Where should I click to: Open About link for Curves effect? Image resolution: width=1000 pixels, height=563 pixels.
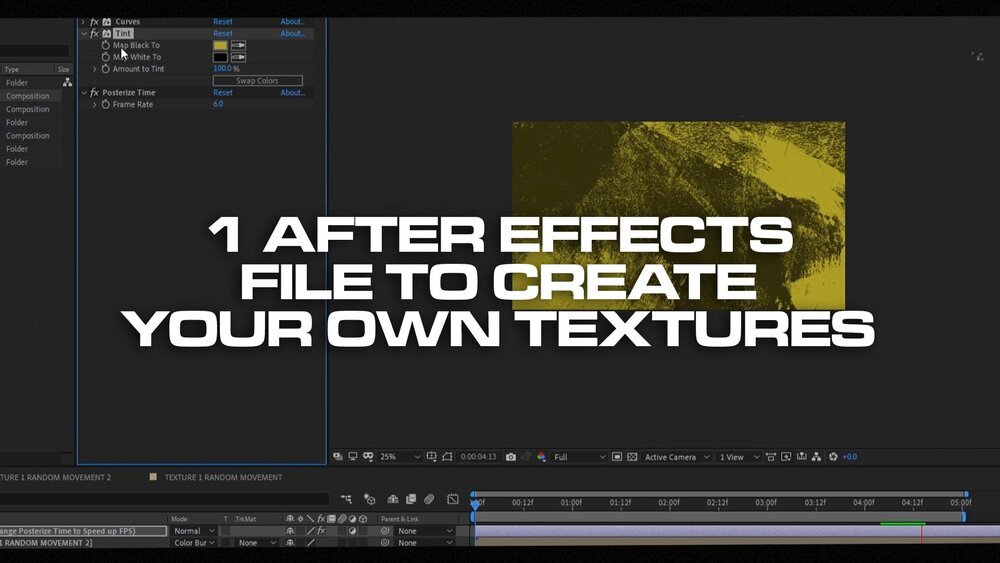(x=292, y=21)
